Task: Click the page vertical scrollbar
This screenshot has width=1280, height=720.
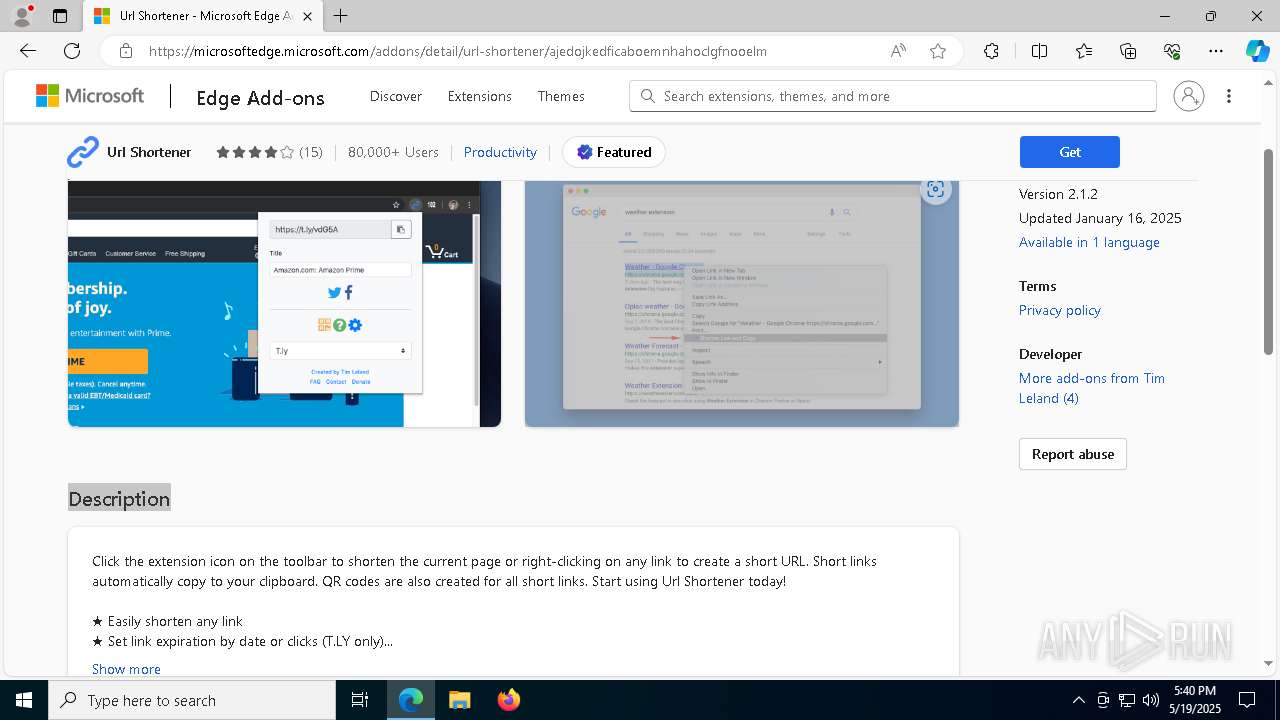Action: 1269,252
